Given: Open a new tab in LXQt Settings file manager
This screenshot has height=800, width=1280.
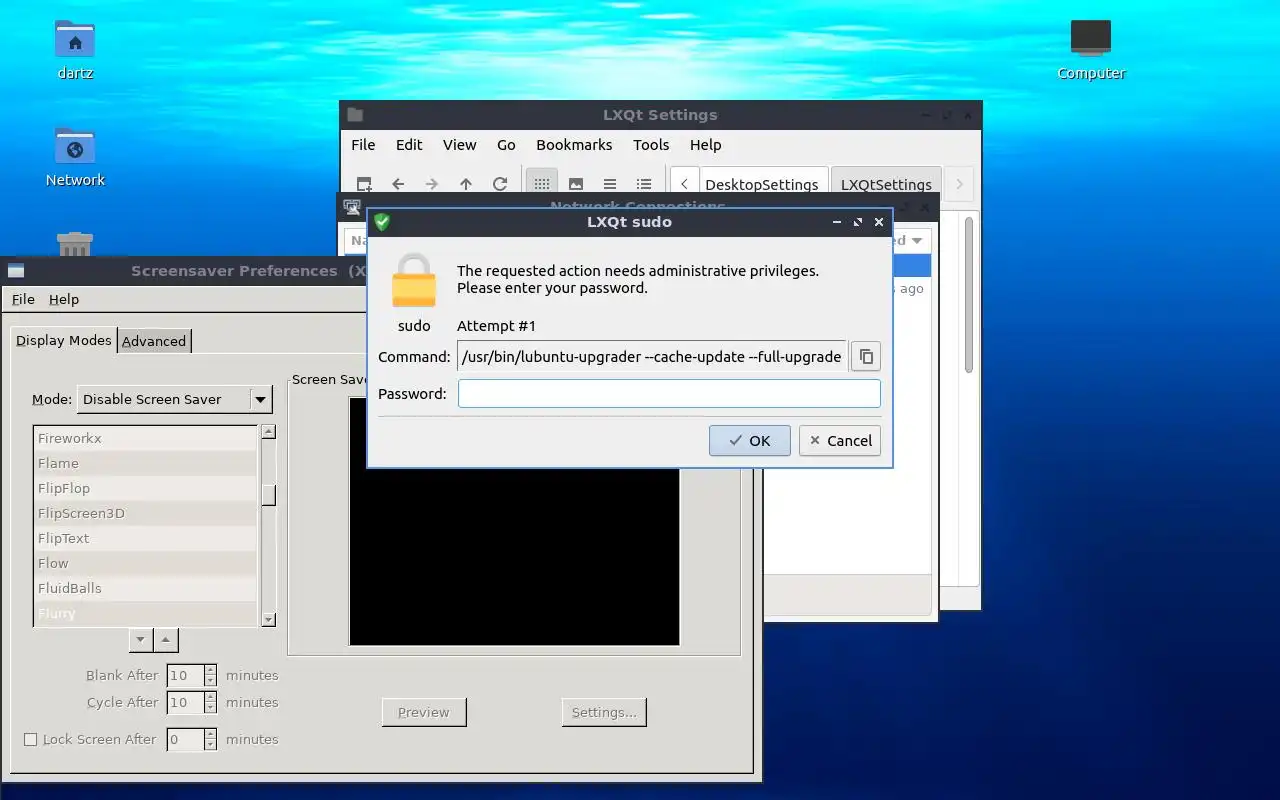Looking at the screenshot, I should click(365, 184).
